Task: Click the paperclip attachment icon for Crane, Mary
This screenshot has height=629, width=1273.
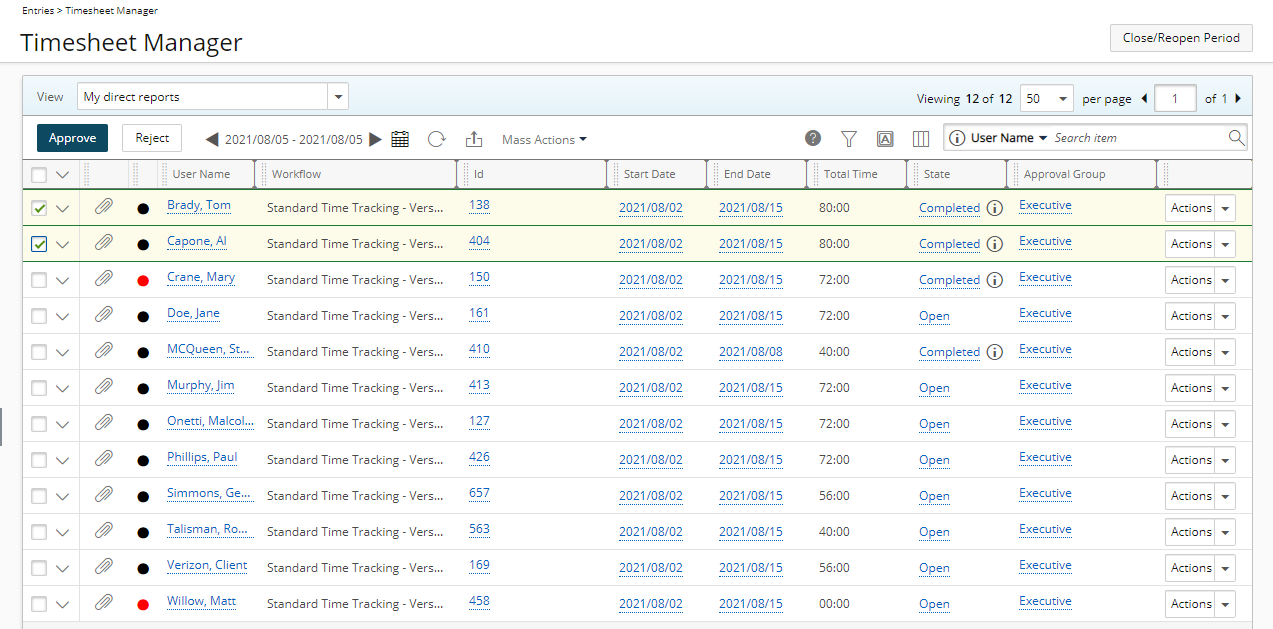Action: pyautogui.click(x=104, y=278)
